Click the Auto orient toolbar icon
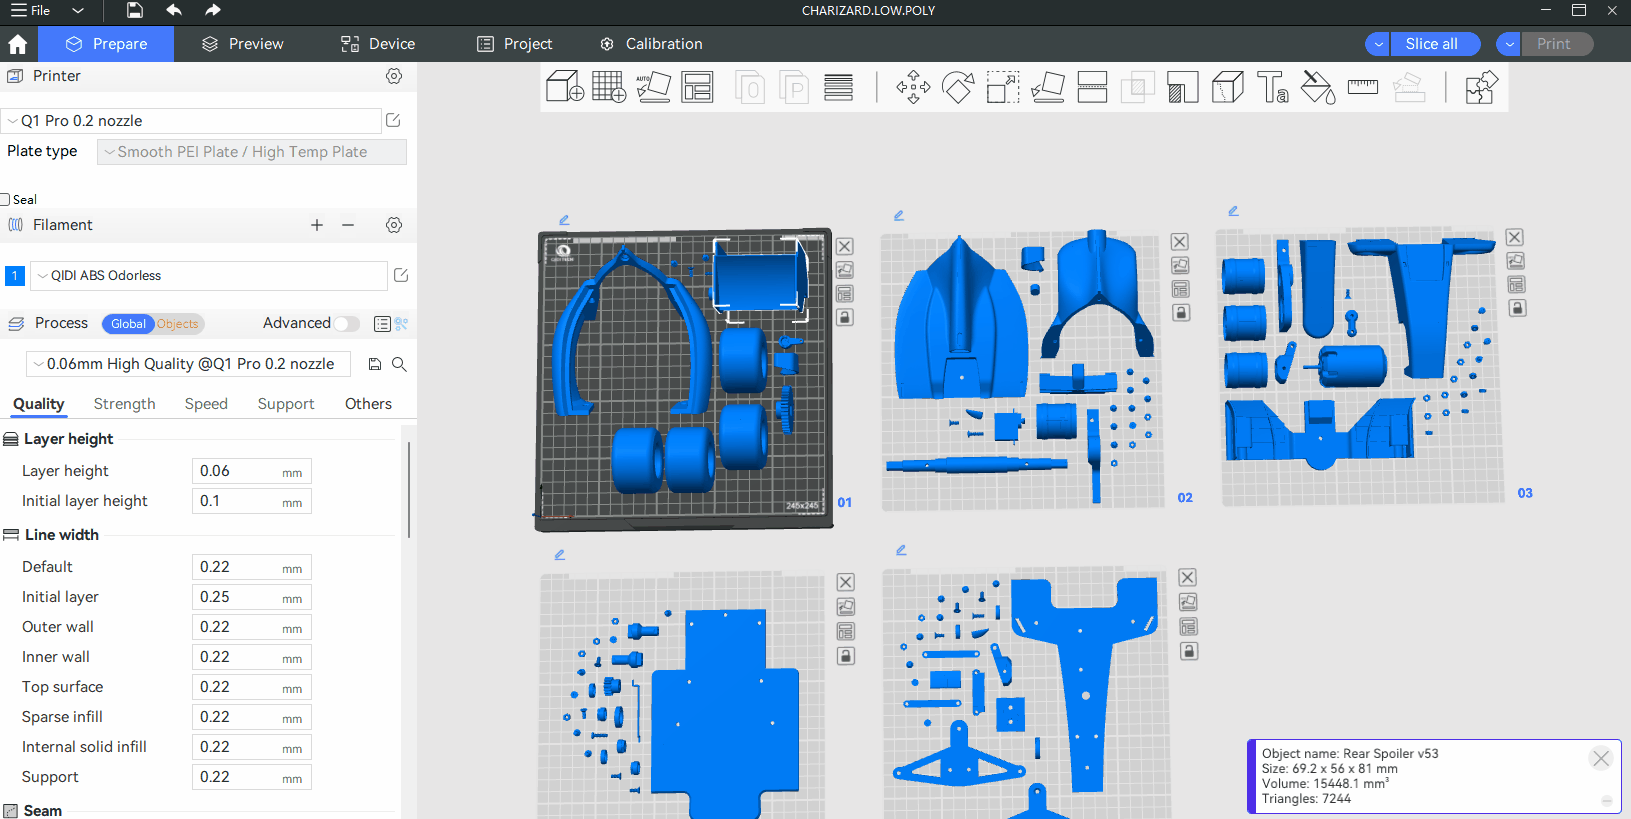Viewport: 1631px width, 819px height. point(653,87)
